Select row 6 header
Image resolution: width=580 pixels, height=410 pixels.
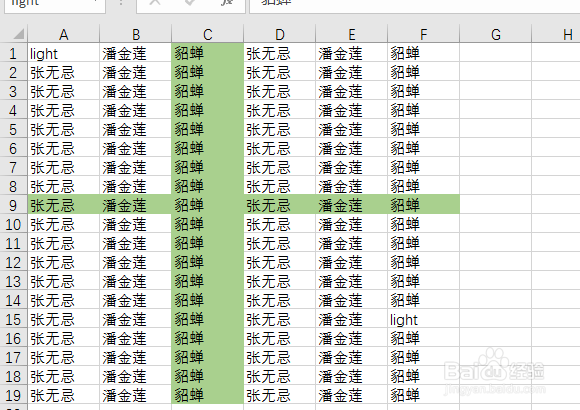[x=14, y=148]
